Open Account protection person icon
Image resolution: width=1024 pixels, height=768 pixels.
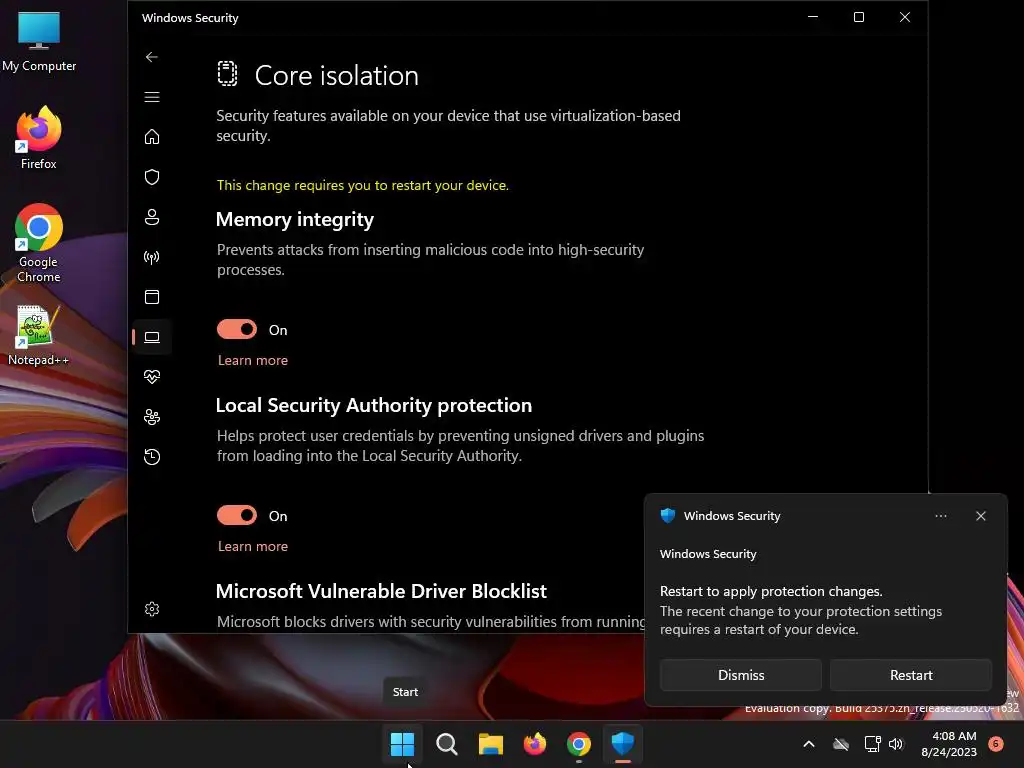pos(152,217)
